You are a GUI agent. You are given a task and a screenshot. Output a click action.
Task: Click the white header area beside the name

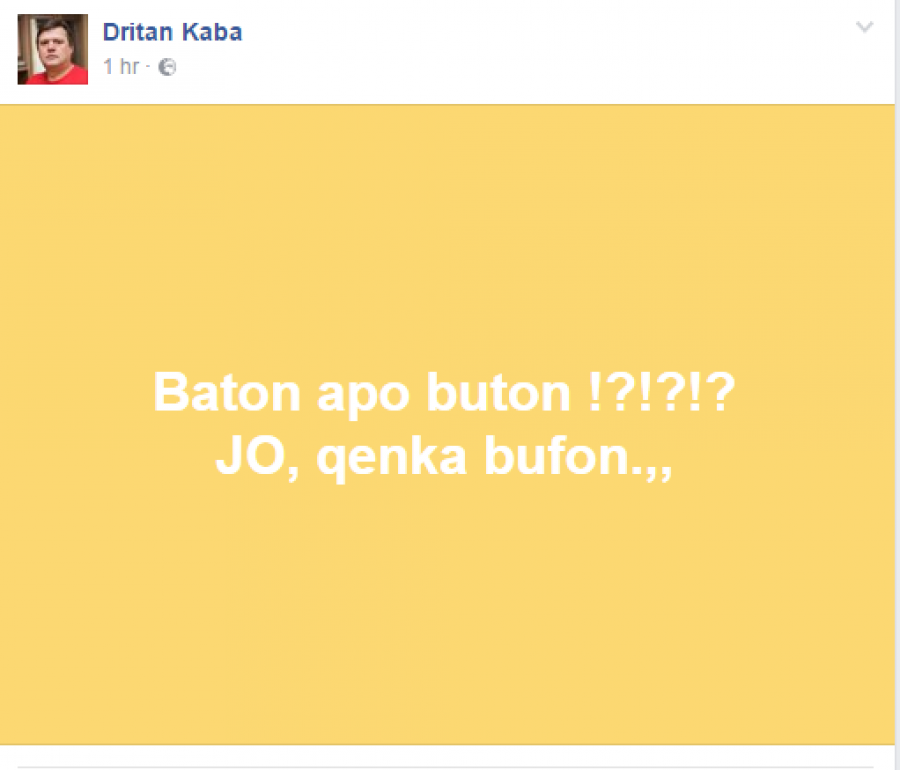point(545,52)
